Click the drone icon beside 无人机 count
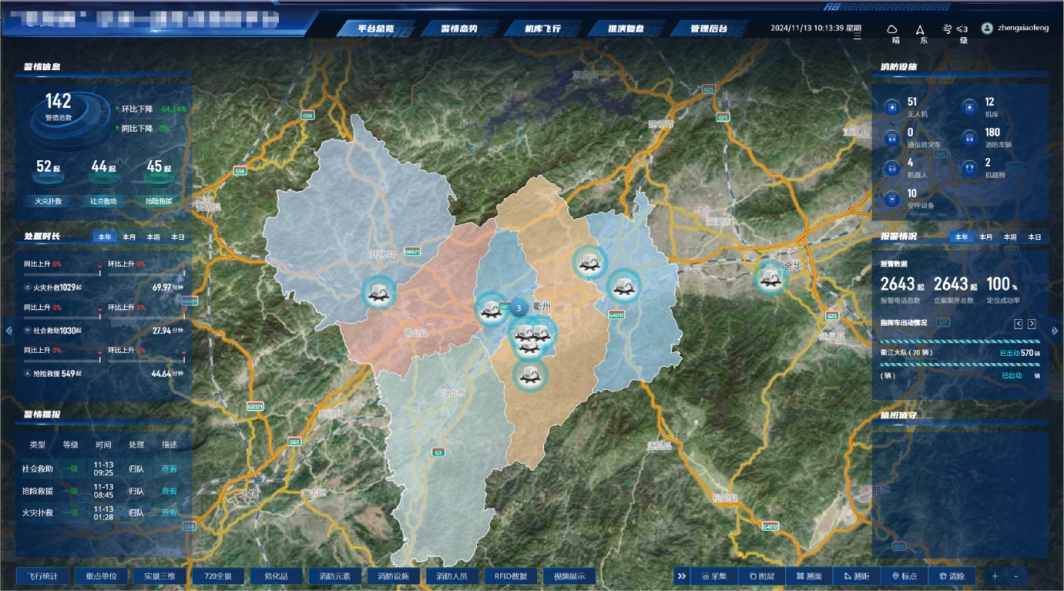 point(890,105)
